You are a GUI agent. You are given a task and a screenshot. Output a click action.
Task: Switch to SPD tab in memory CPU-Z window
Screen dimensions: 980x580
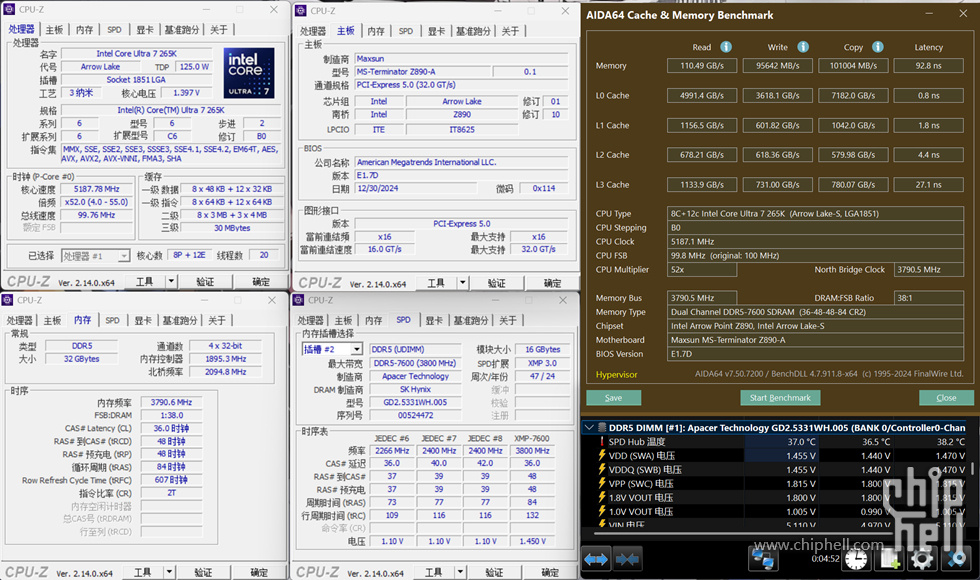pyautogui.click(x=112, y=320)
